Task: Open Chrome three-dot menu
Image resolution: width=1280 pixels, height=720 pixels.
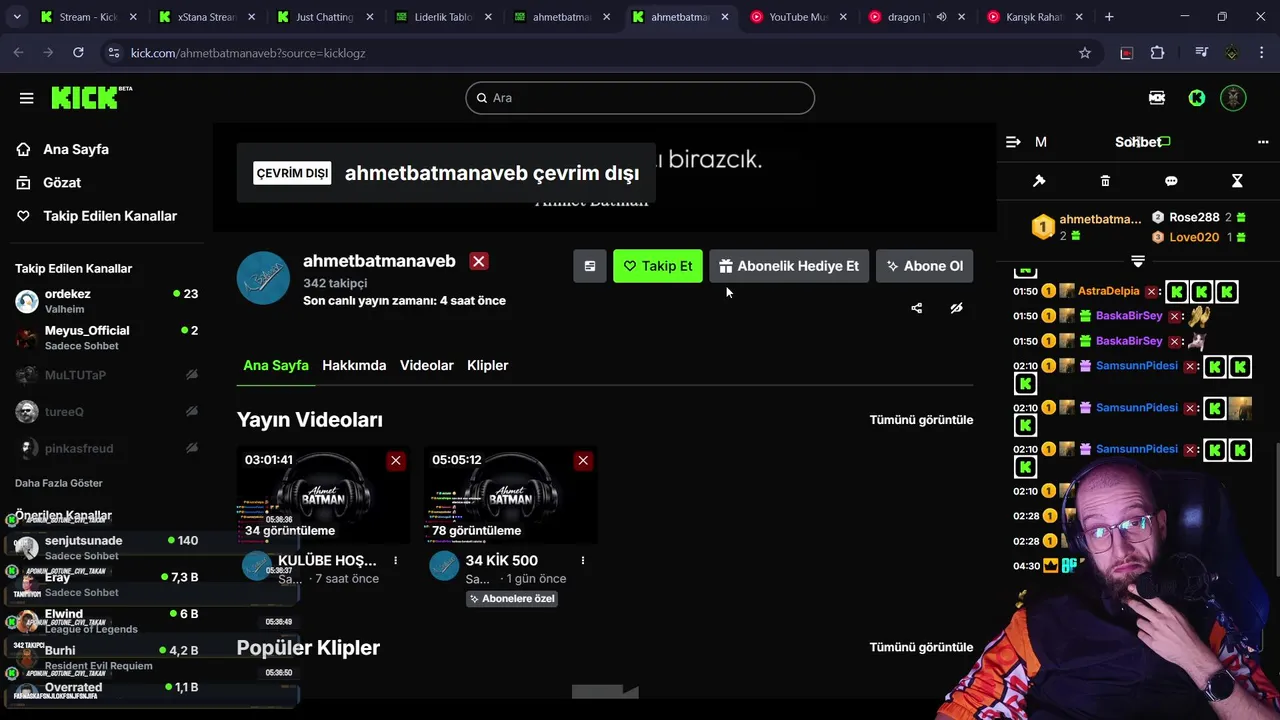Action: tap(1261, 53)
